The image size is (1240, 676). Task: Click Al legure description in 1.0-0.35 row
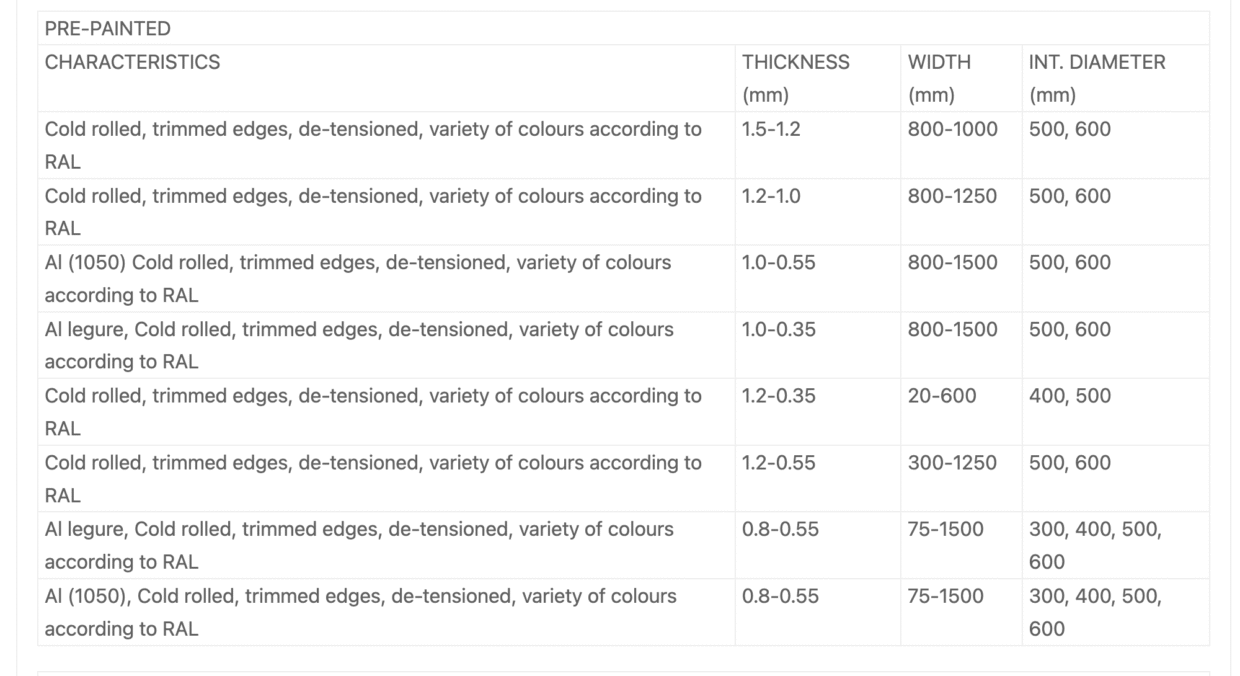click(358, 345)
